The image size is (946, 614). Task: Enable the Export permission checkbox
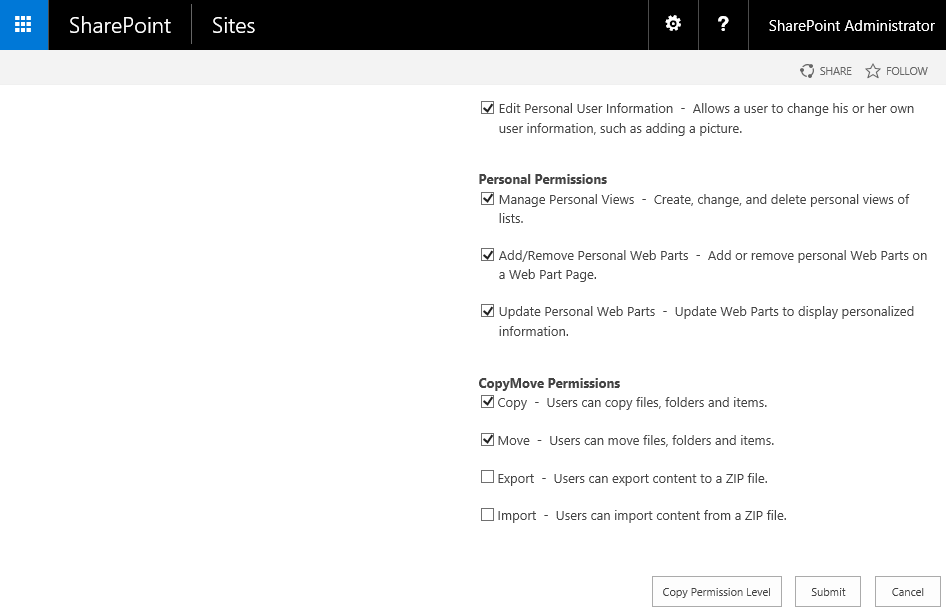[x=488, y=478]
